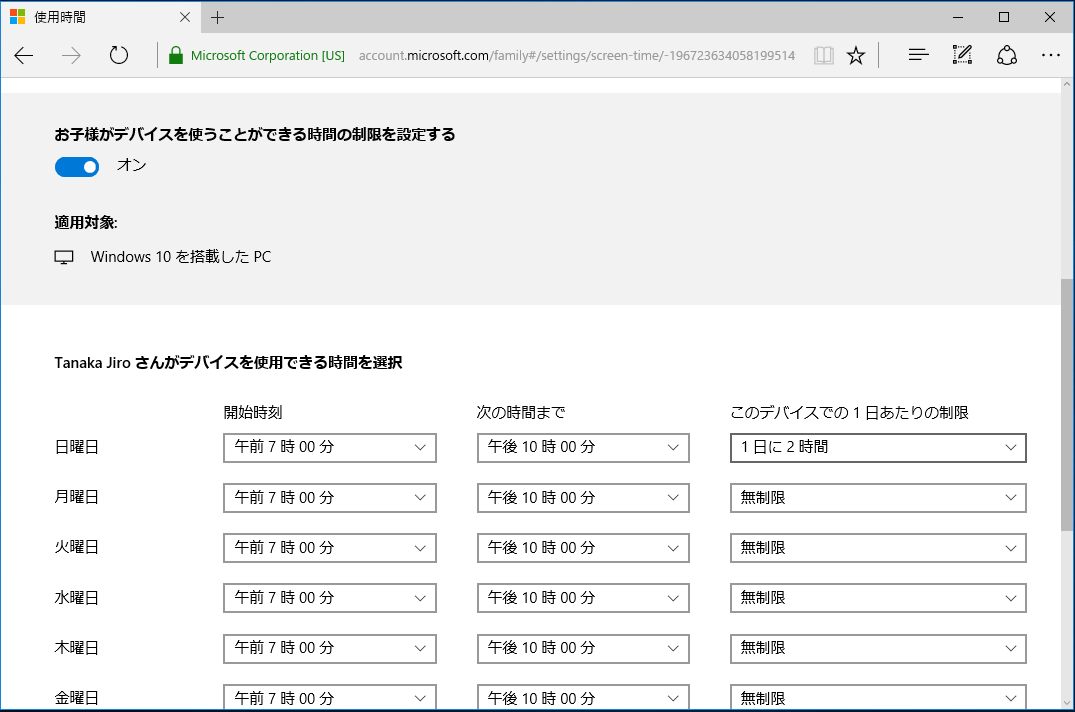Add this page to favorites with the star
The height and width of the screenshot is (712, 1075).
(856, 55)
